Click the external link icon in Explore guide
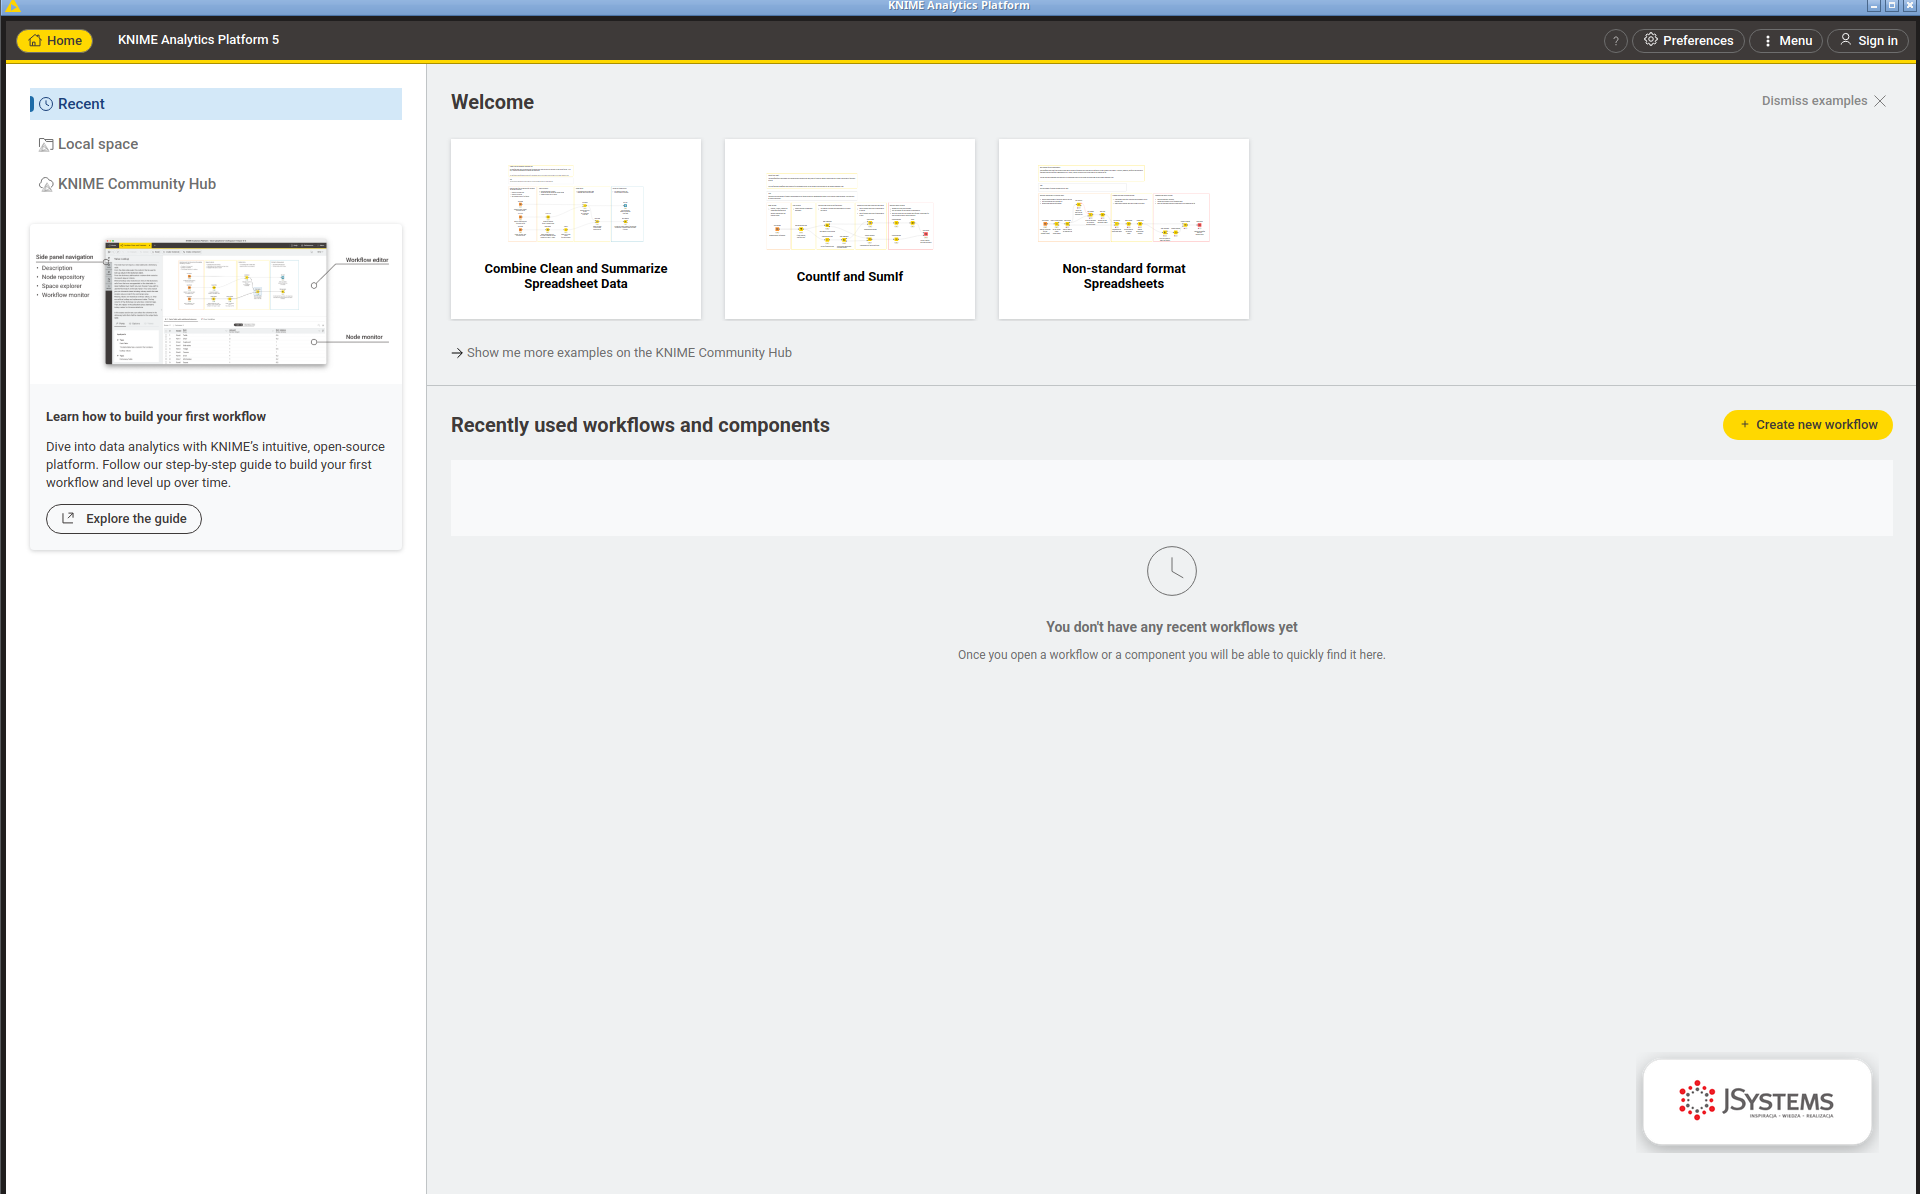Screen dimensions: 1920x1194 click(x=68, y=518)
